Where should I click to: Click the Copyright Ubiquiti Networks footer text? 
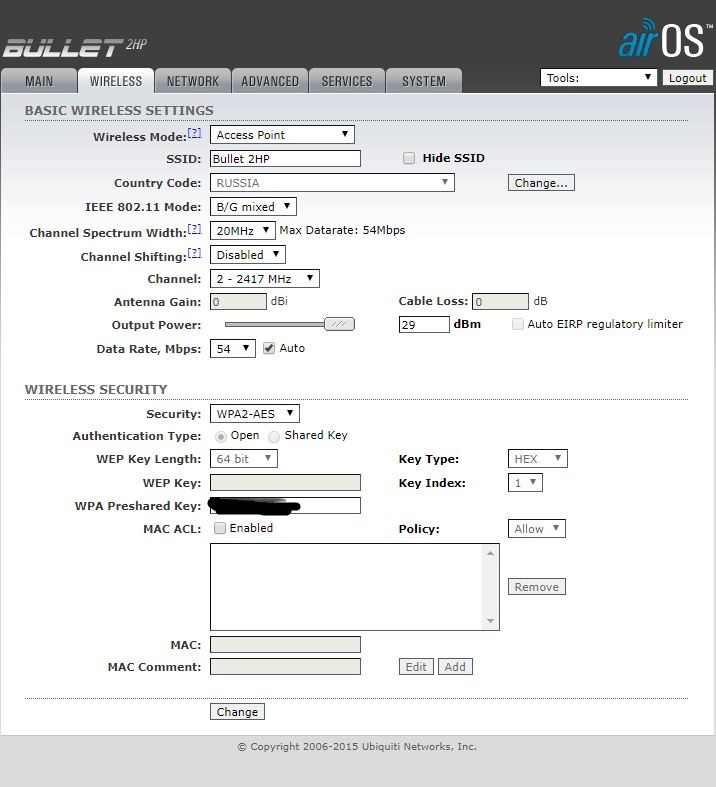(357, 747)
